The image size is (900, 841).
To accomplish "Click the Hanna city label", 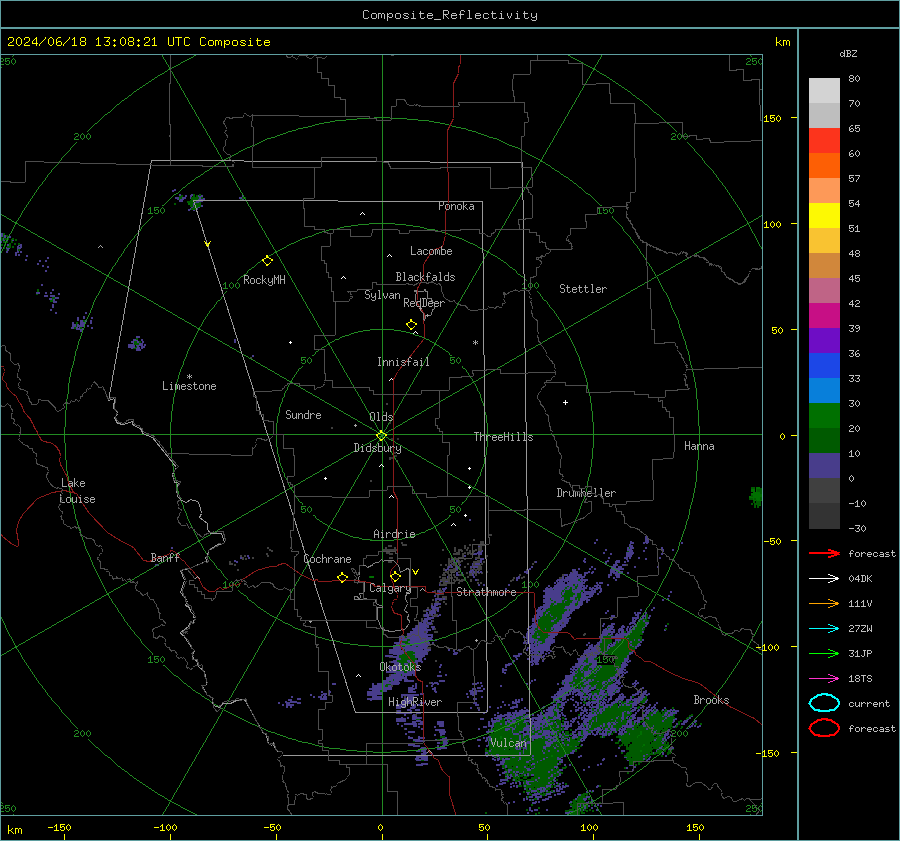I will coord(699,446).
